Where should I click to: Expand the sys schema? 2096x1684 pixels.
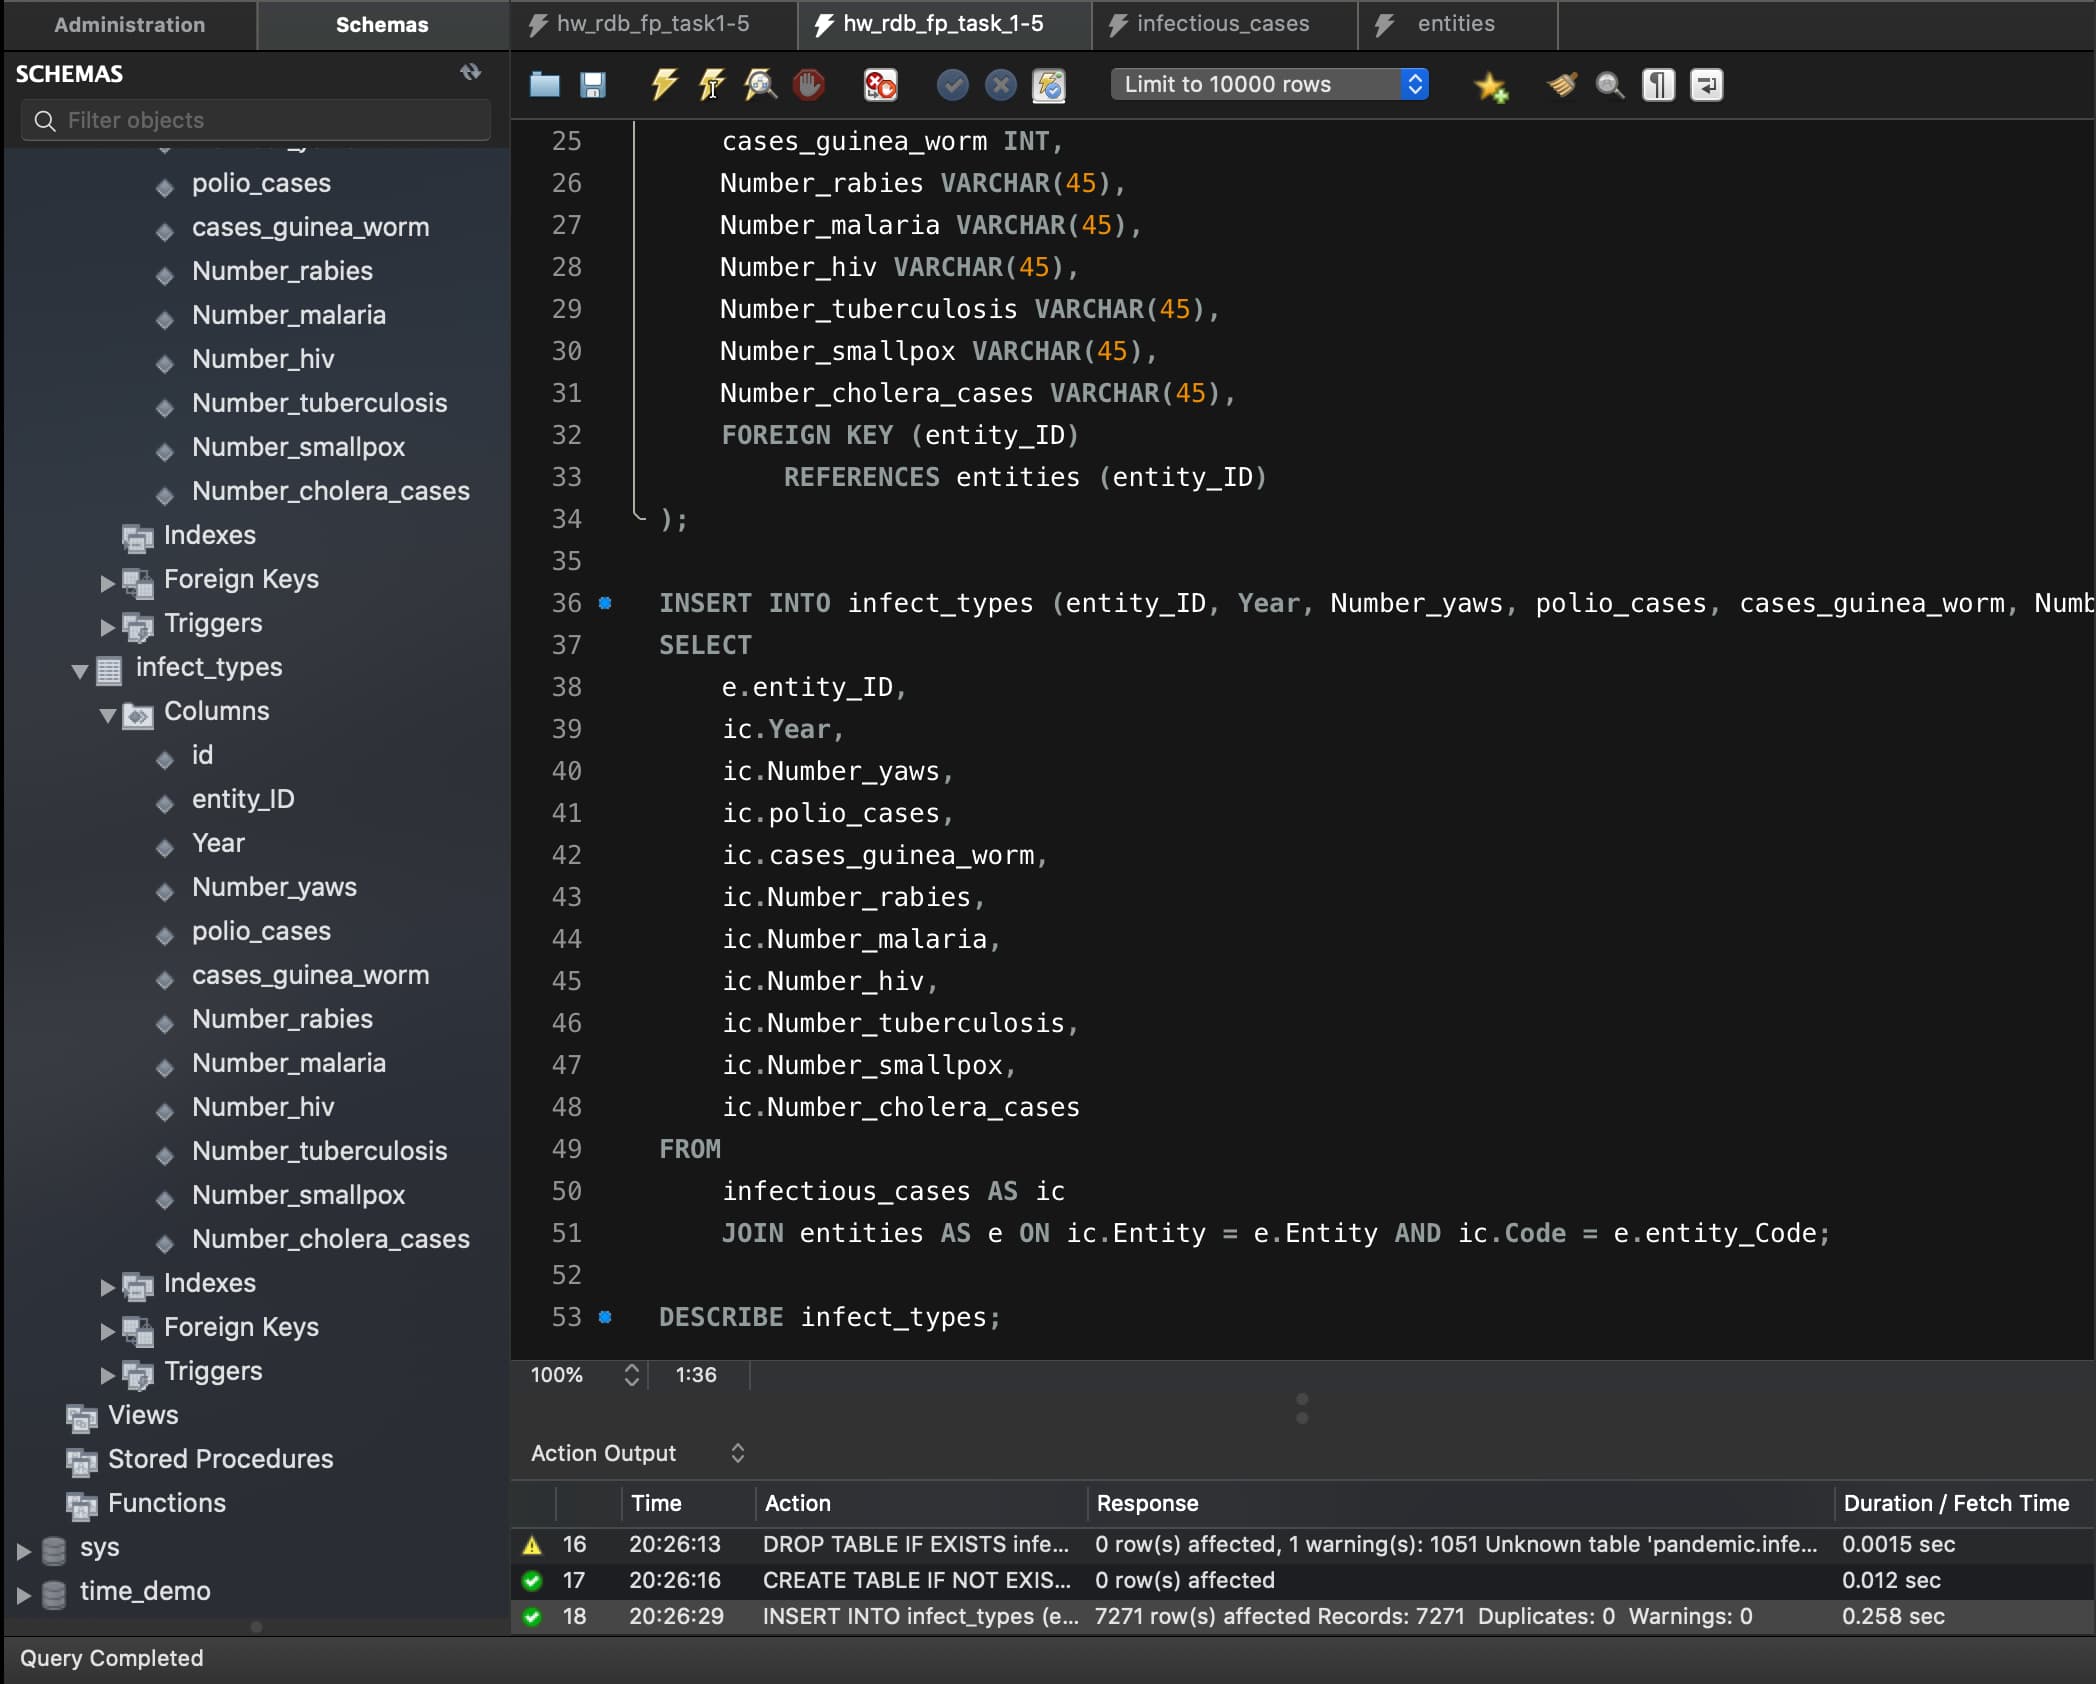tap(24, 1551)
